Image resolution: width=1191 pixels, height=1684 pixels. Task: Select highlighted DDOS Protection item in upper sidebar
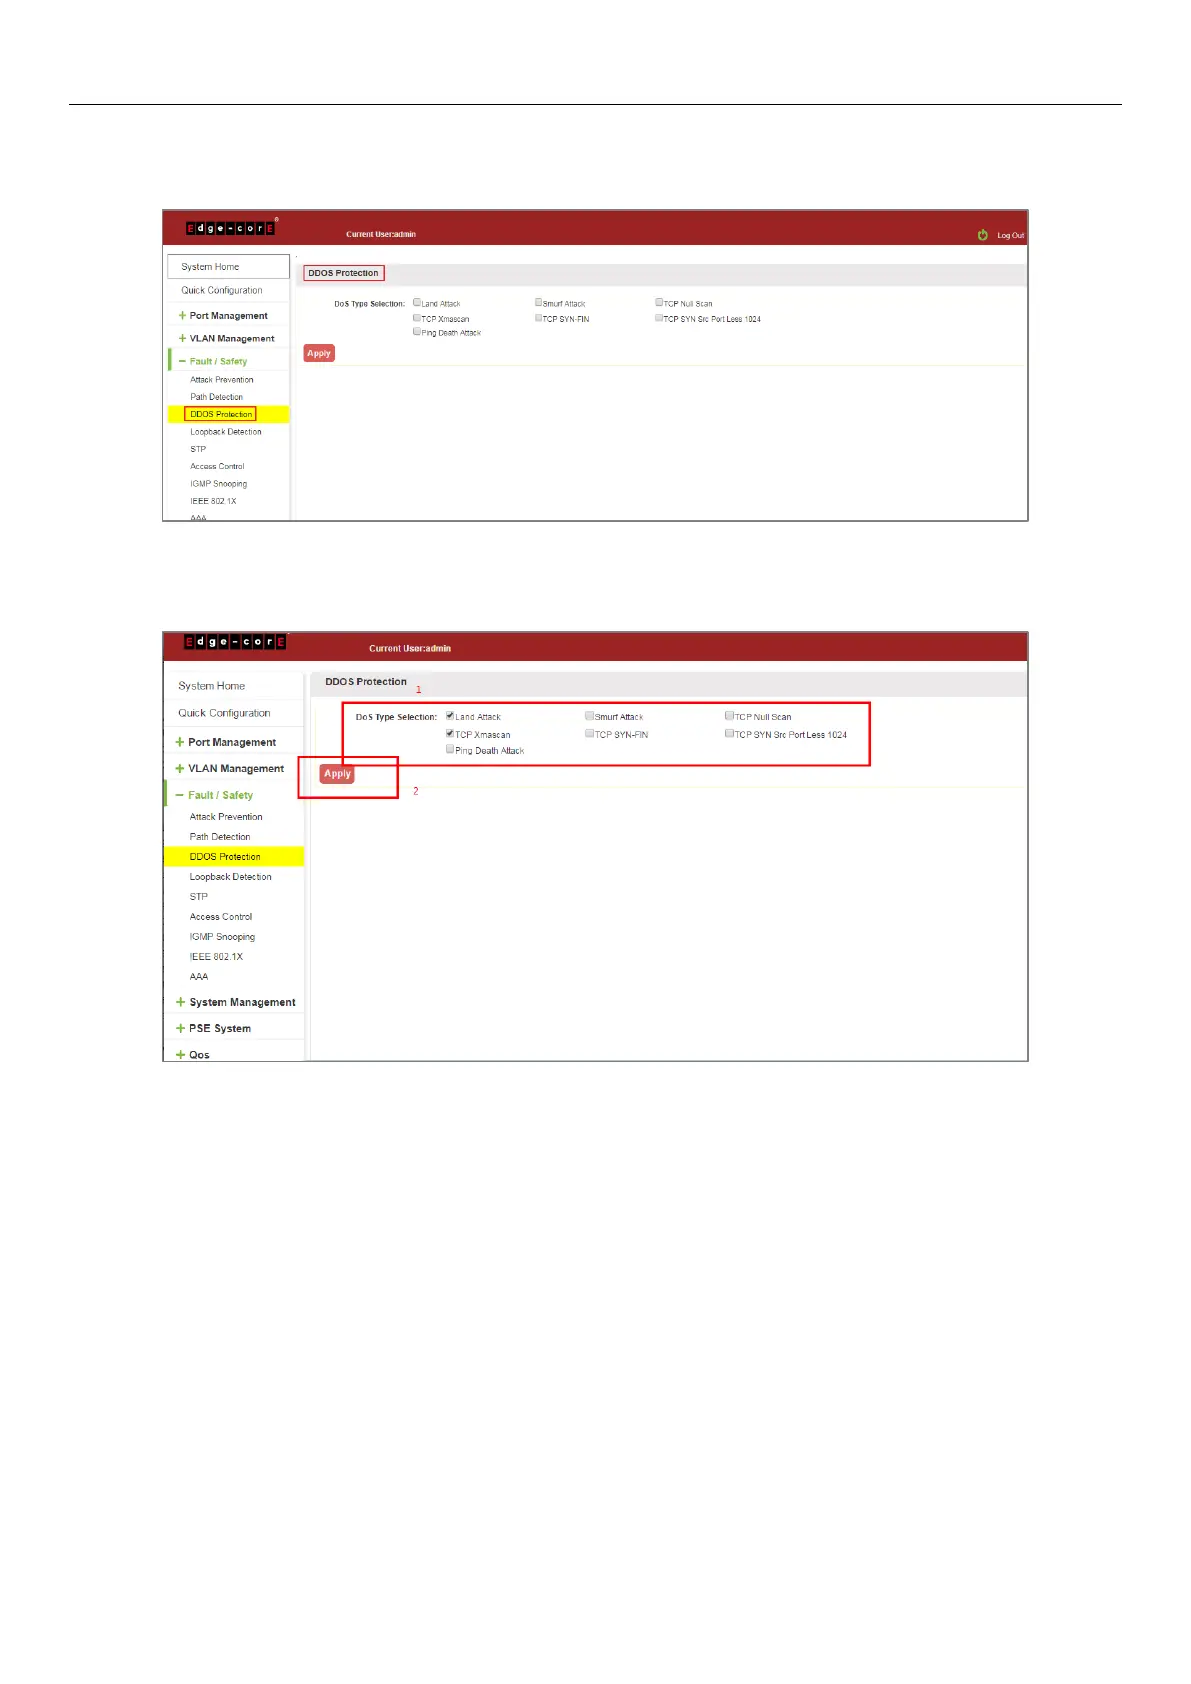point(221,414)
